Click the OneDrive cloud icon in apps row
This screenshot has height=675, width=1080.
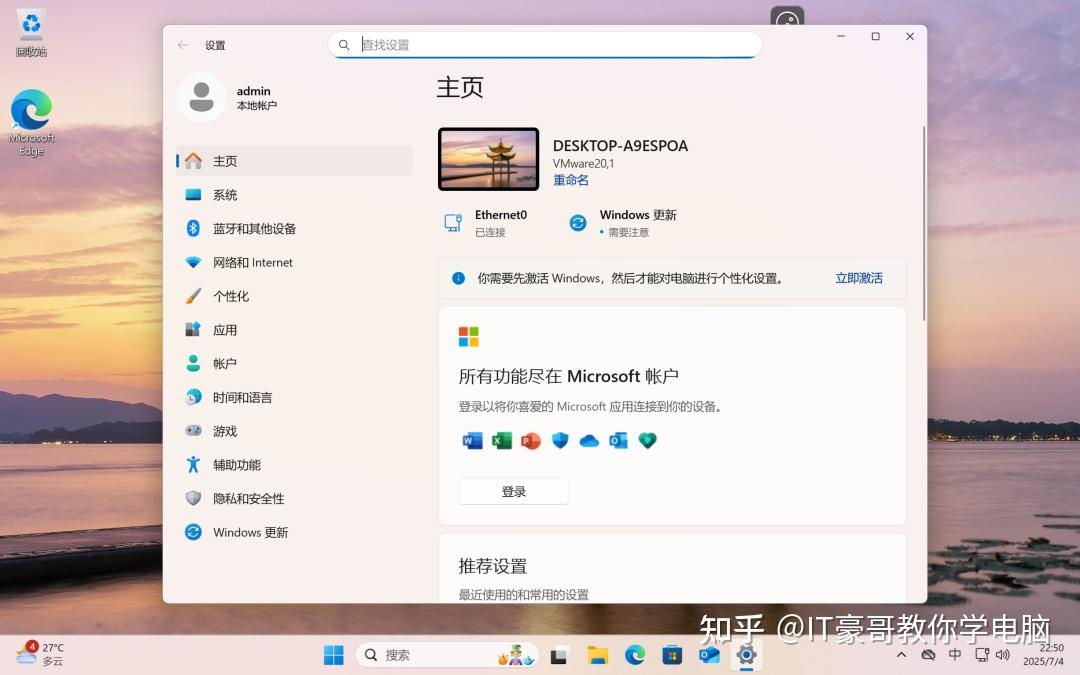[x=589, y=440]
